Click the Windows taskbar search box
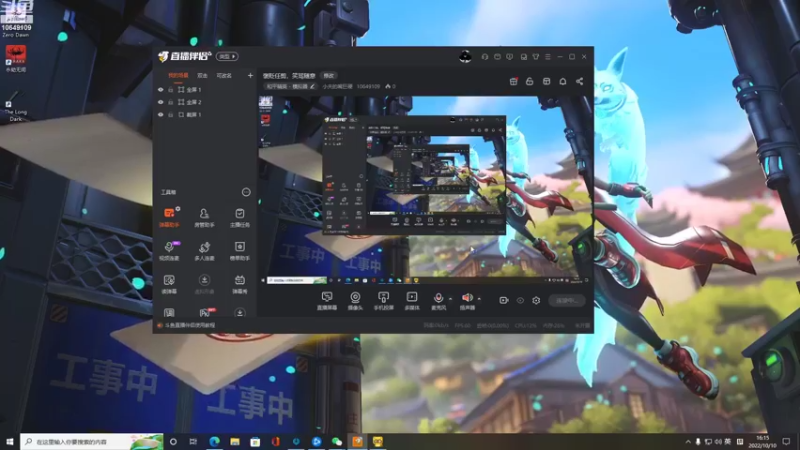Viewport: 800px width, 450px height. point(92,441)
